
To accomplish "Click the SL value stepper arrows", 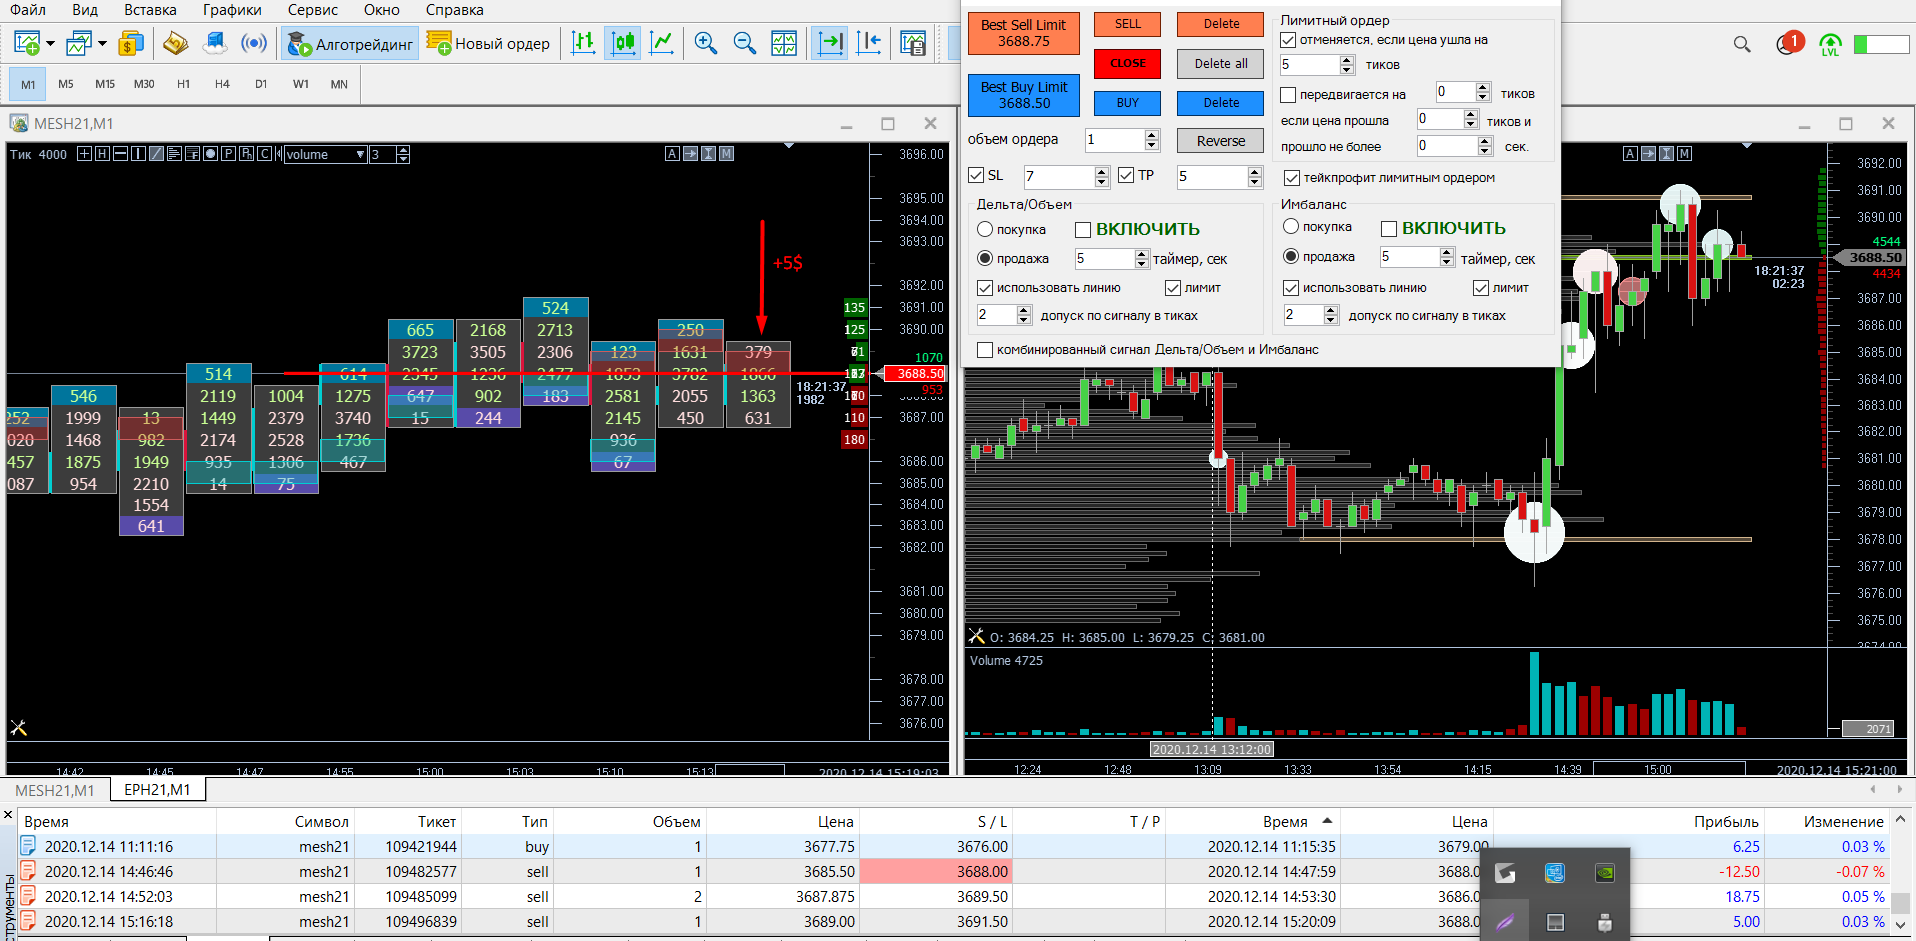I will 1102,177.
